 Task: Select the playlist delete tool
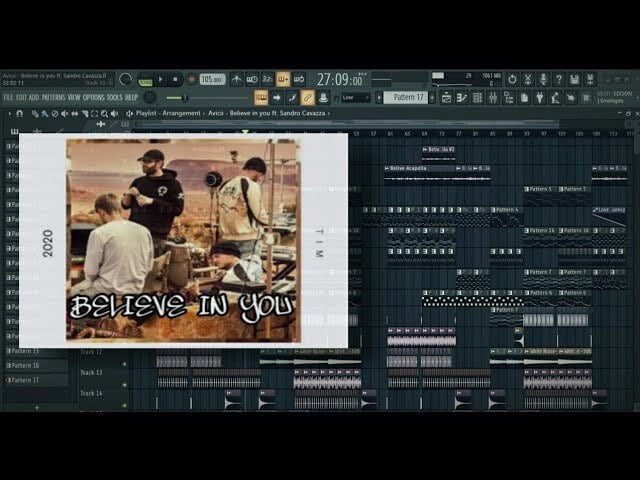click(x=55, y=113)
